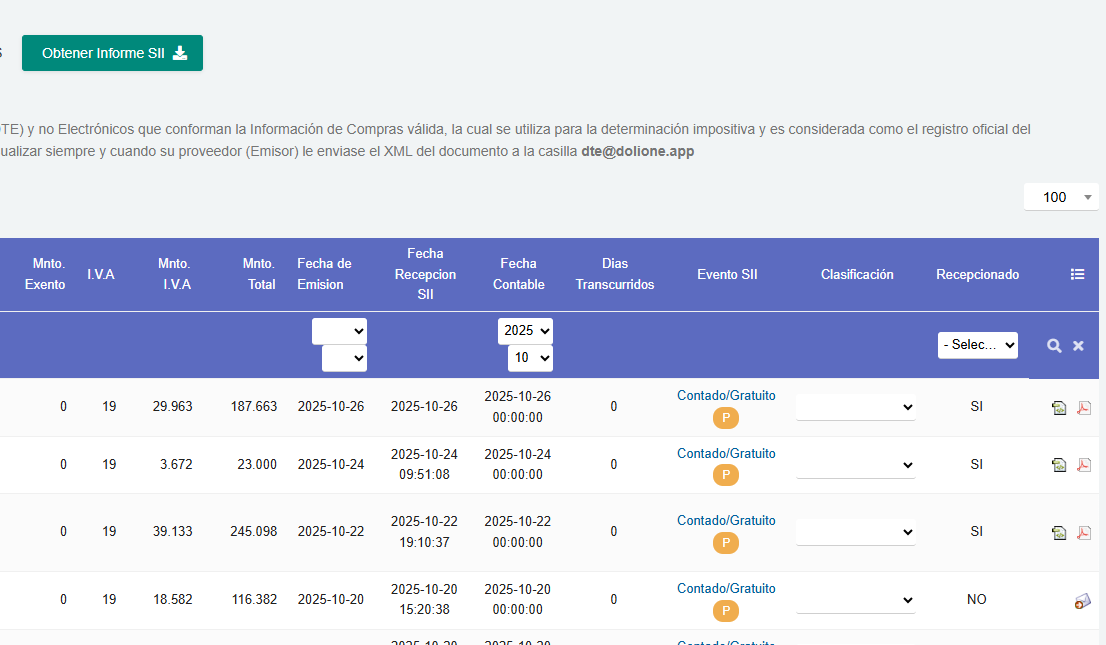
Task: Click the Evento SII column header
Action: [x=727, y=274]
